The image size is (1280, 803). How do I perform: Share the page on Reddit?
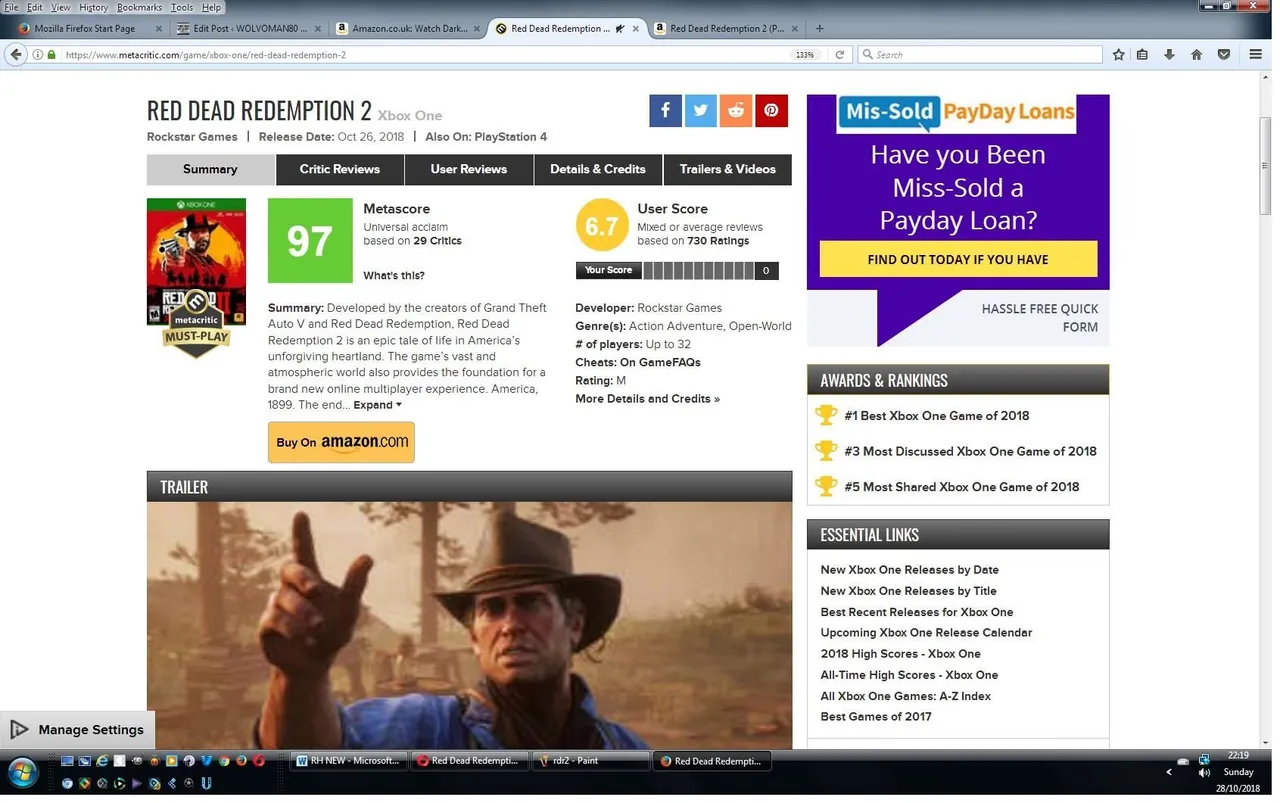point(736,110)
